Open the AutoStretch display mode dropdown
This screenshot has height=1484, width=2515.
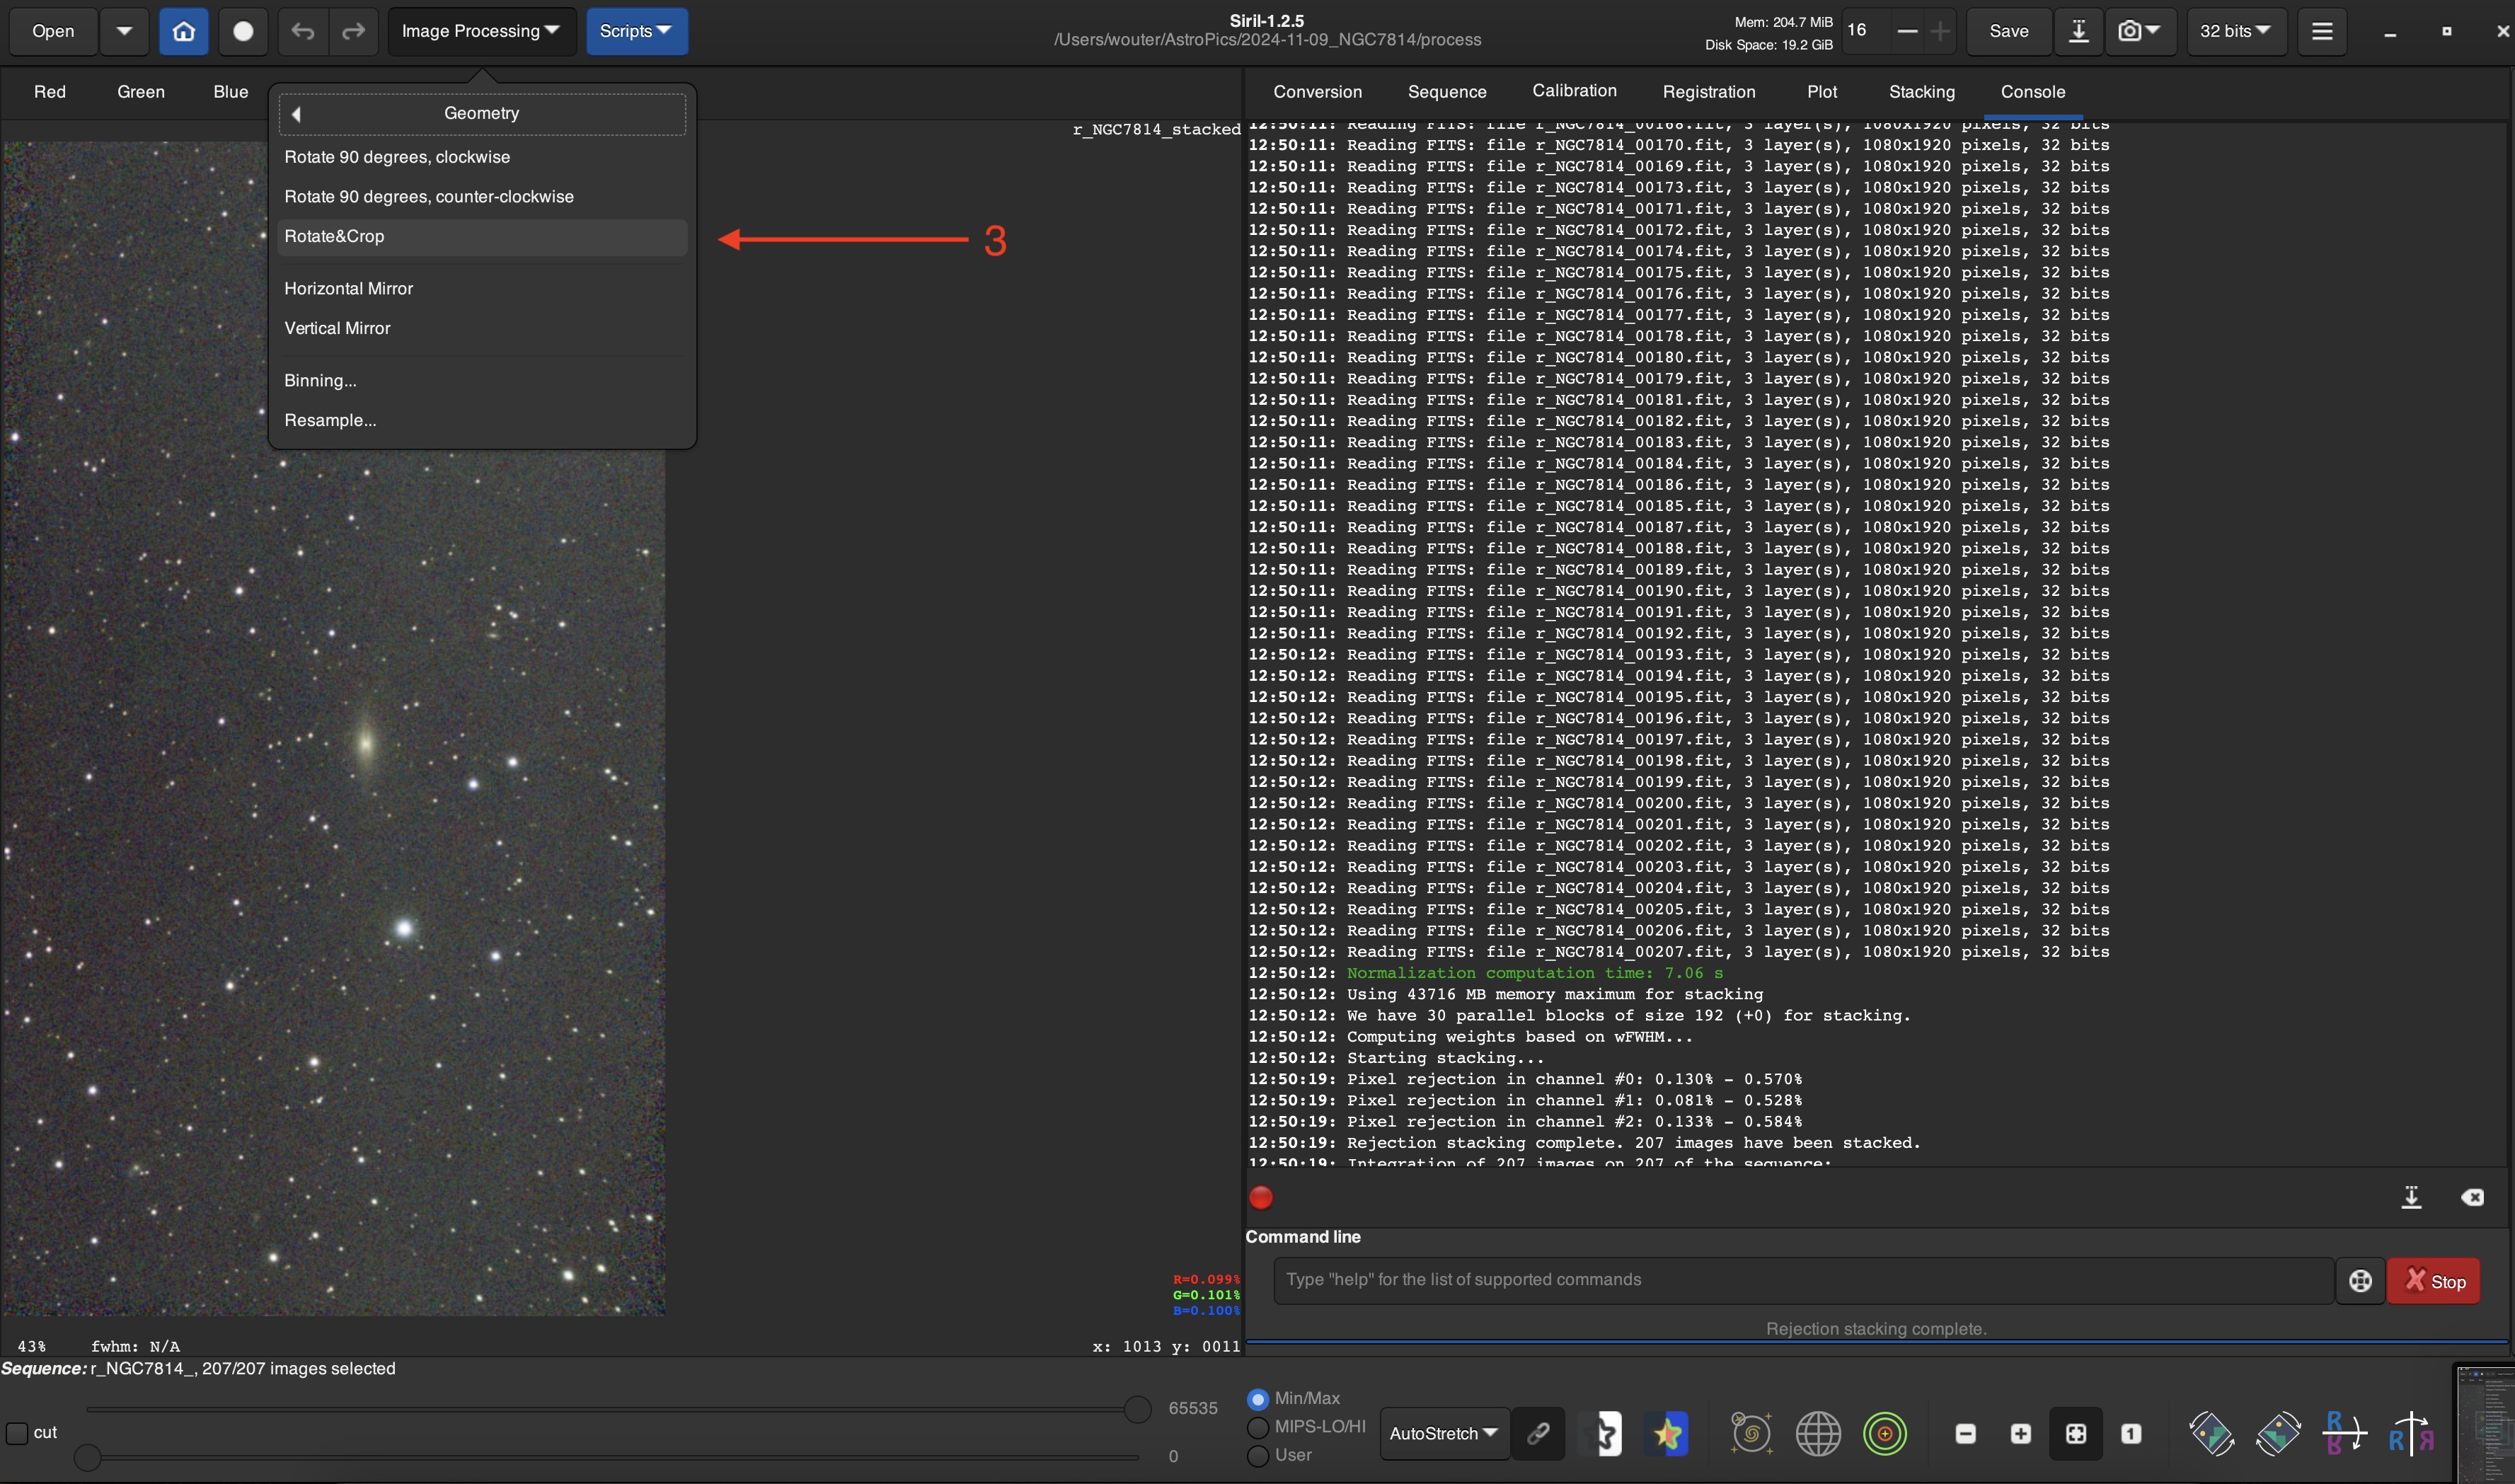tap(1443, 1434)
